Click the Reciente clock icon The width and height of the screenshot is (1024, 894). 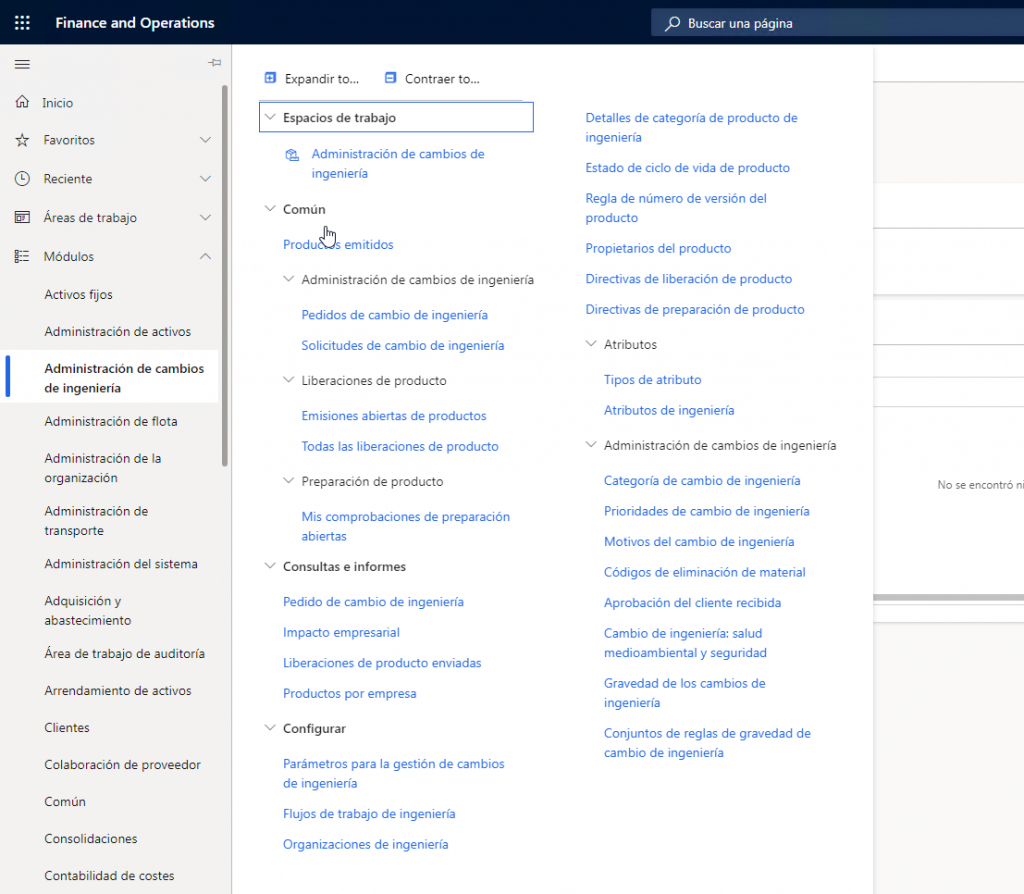(x=22, y=179)
